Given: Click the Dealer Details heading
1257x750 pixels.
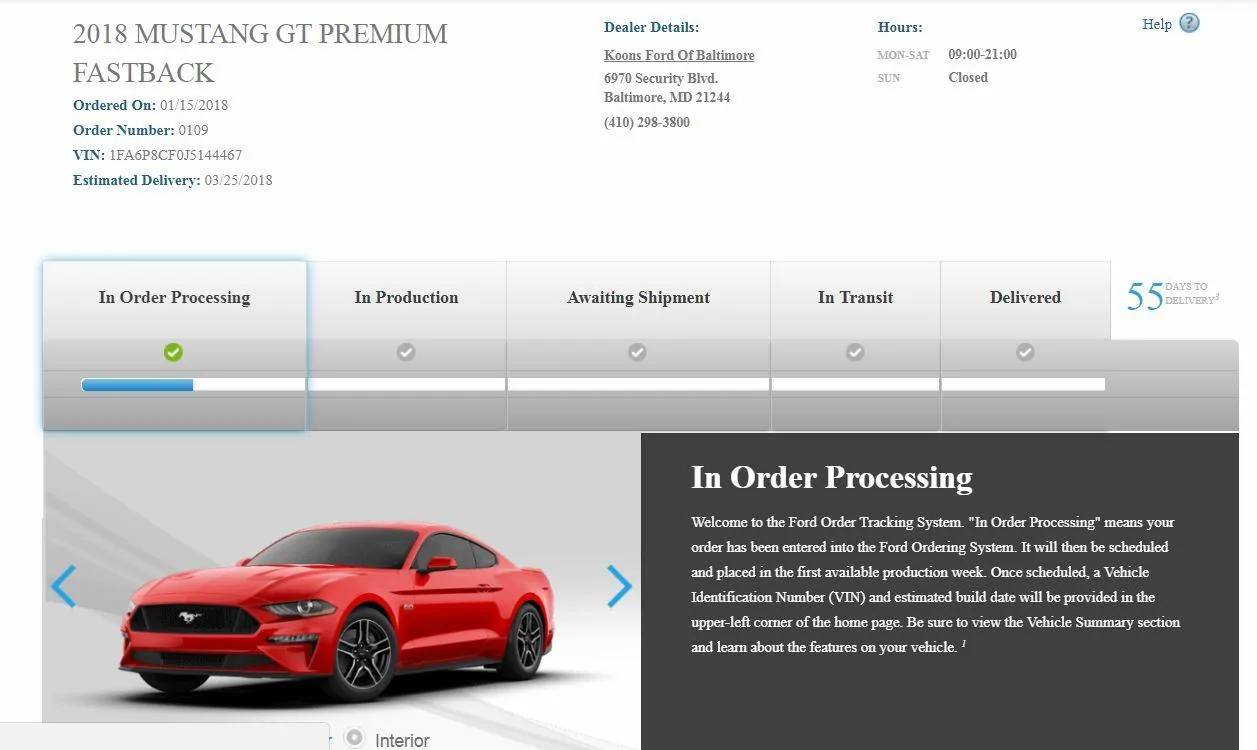Looking at the screenshot, I should coord(652,27).
